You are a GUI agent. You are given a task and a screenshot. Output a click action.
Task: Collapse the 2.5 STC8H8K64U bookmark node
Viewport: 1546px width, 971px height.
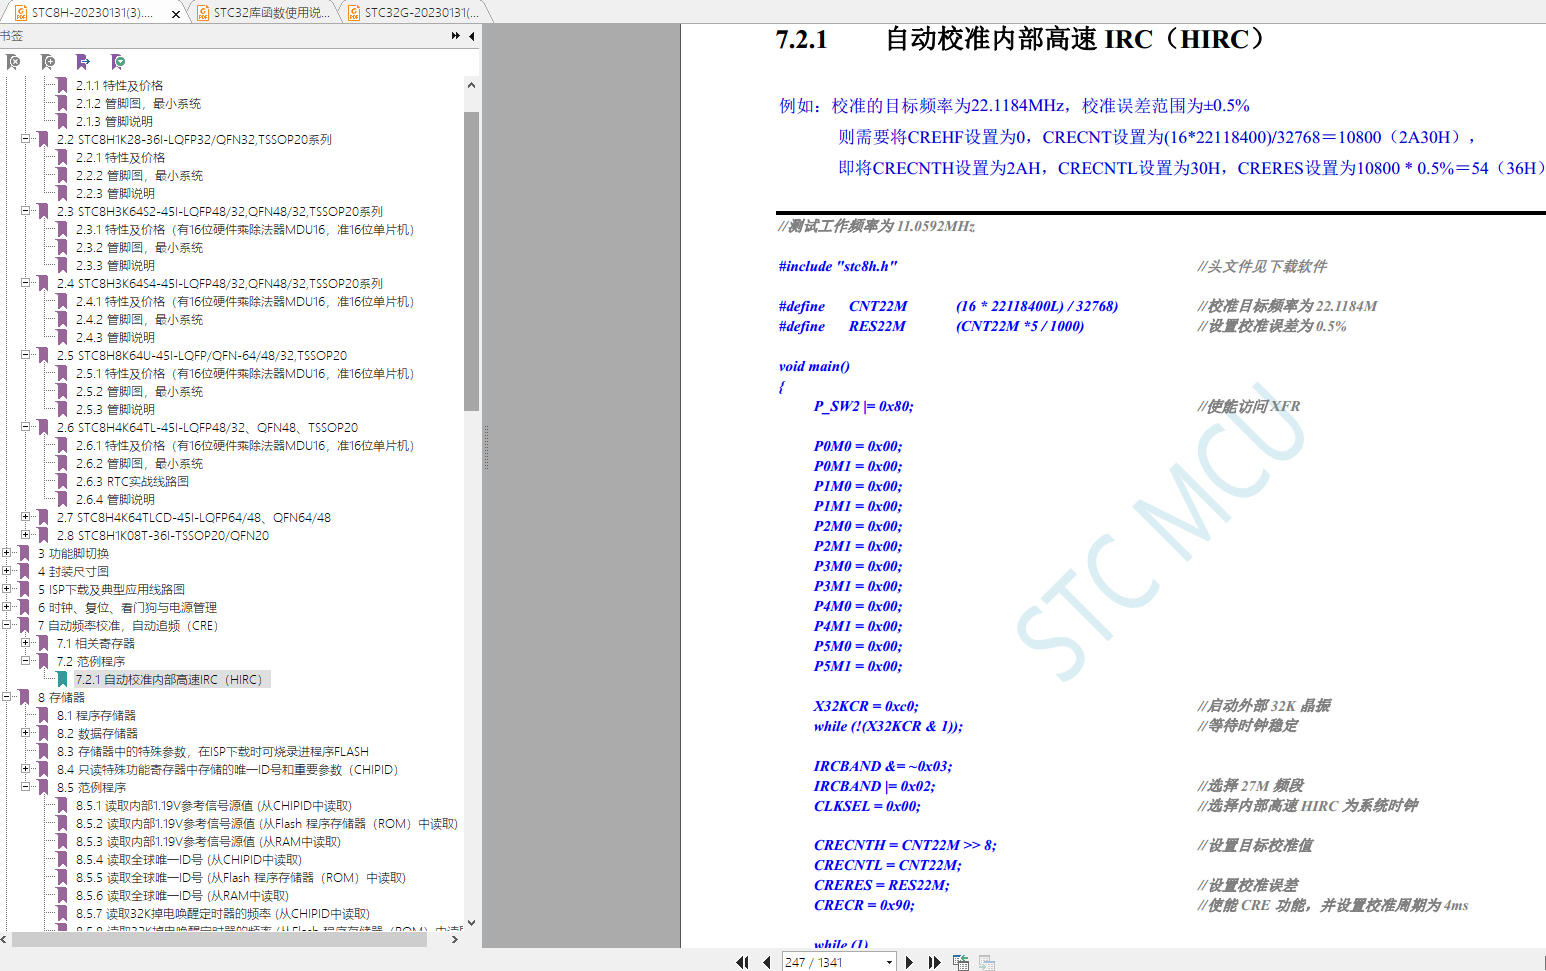coord(26,355)
